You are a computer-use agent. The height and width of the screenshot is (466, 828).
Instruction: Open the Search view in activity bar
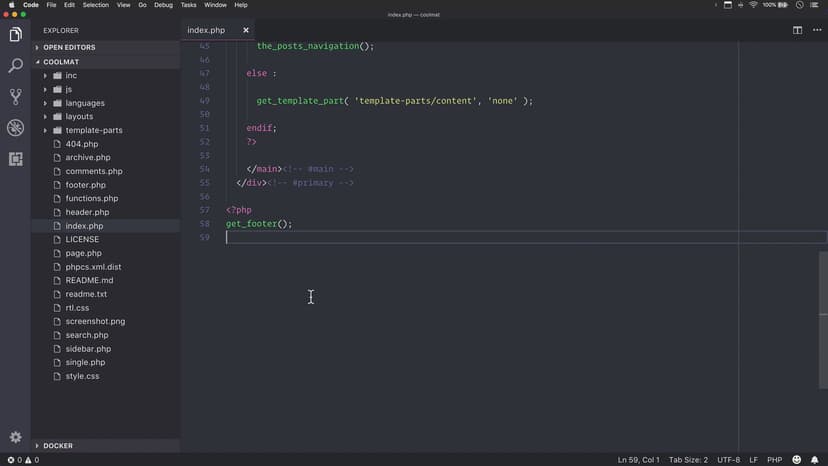(15, 66)
